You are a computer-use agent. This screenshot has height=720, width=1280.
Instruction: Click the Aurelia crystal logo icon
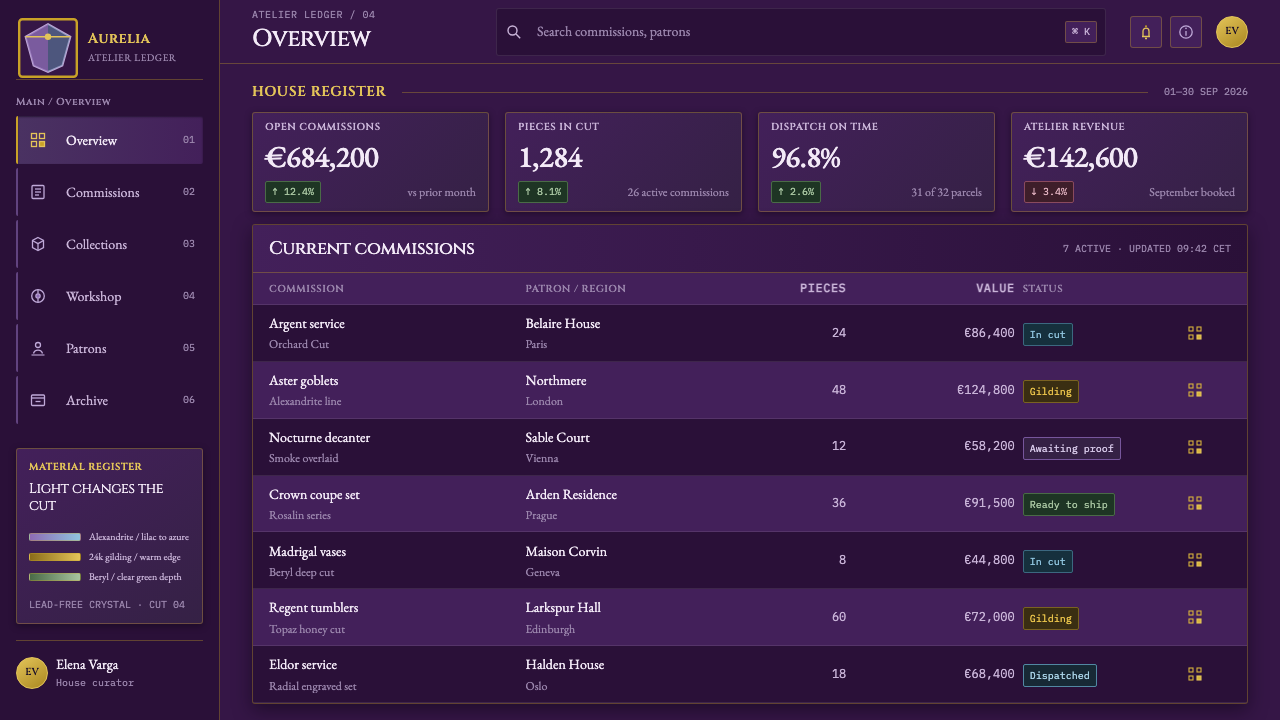pos(48,48)
